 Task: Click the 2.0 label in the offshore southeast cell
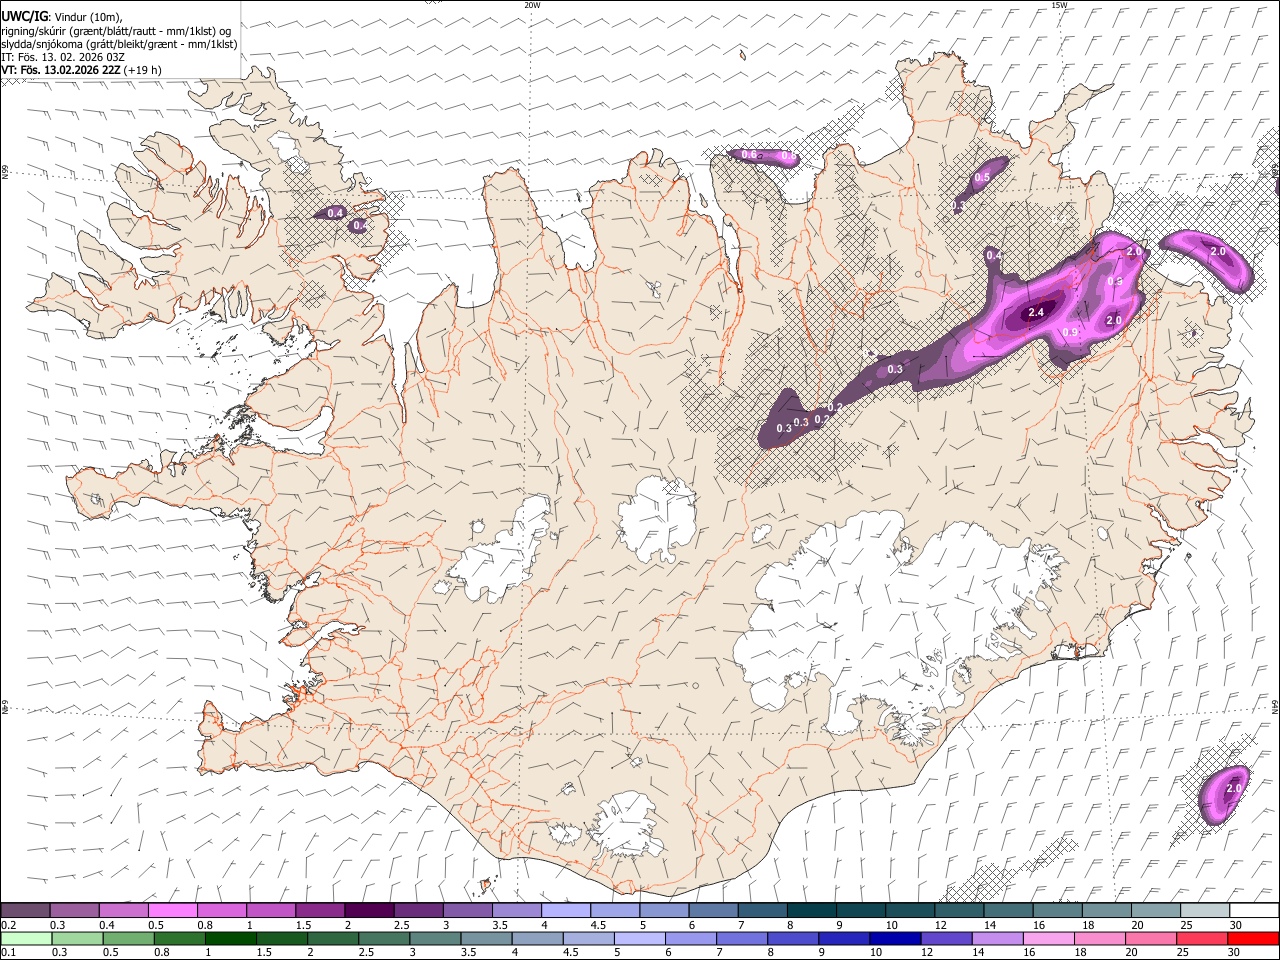click(1233, 788)
